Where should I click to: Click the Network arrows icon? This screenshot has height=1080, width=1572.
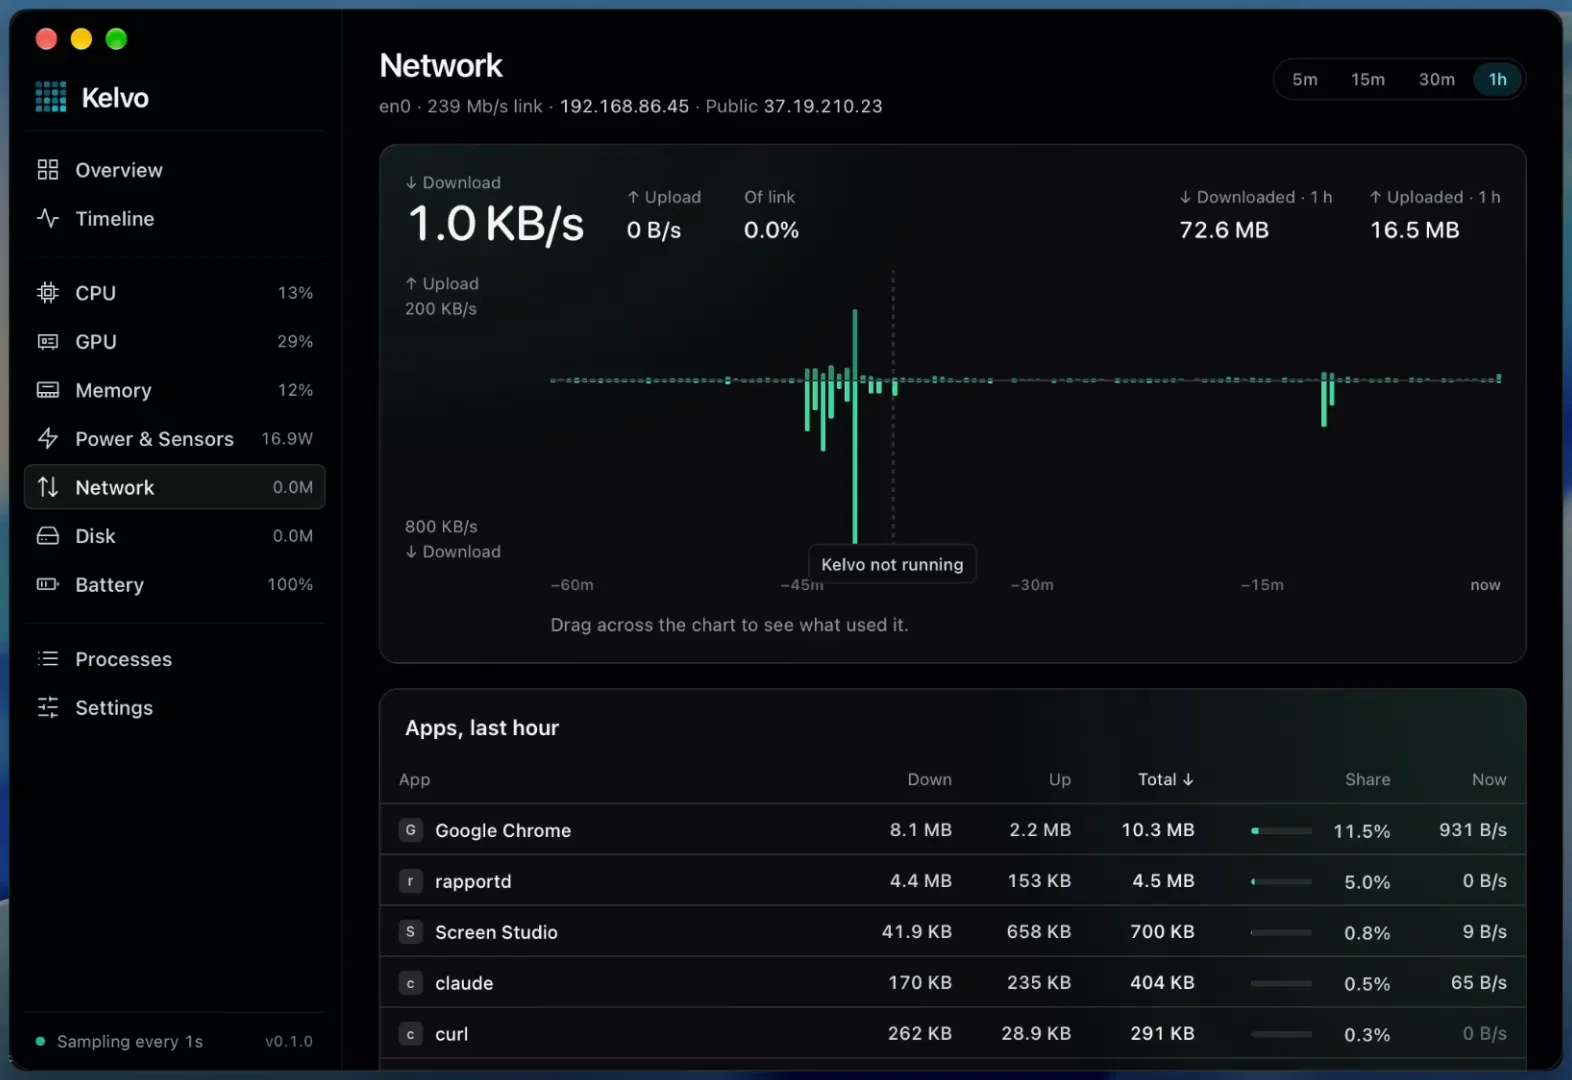[48, 487]
